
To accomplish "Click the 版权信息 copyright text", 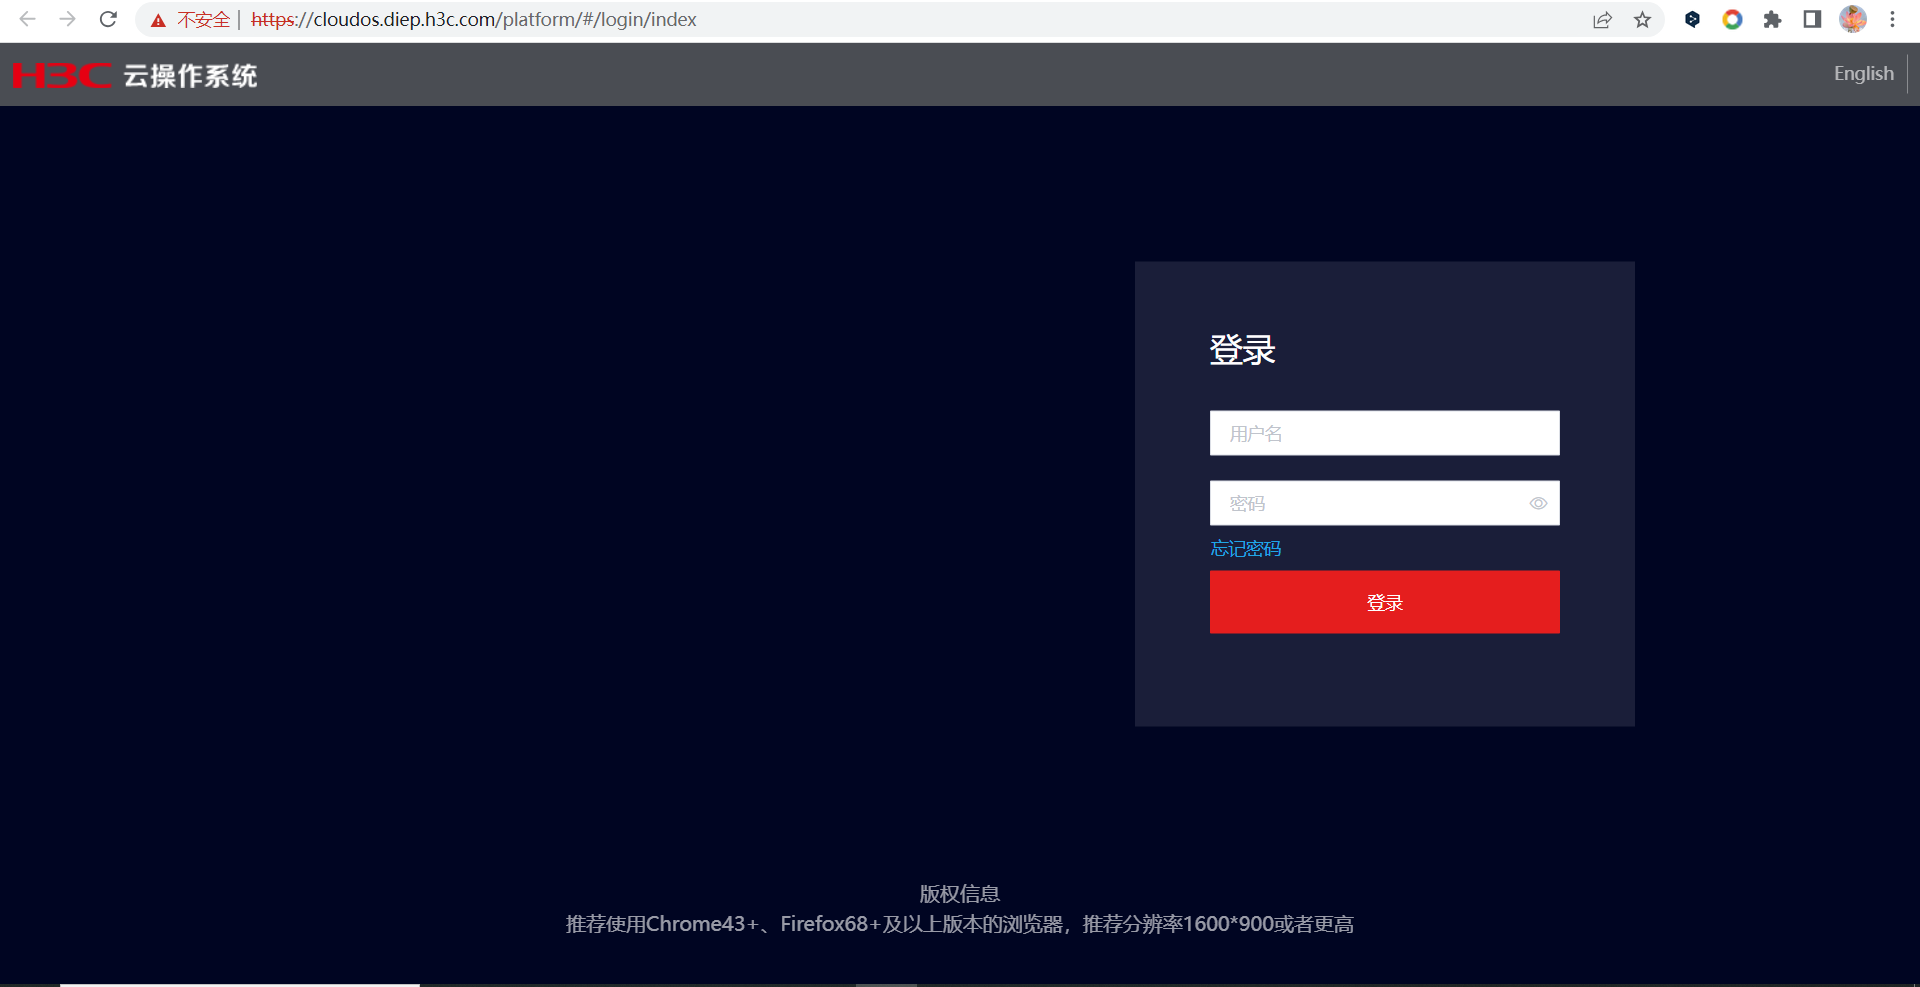I will 960,893.
